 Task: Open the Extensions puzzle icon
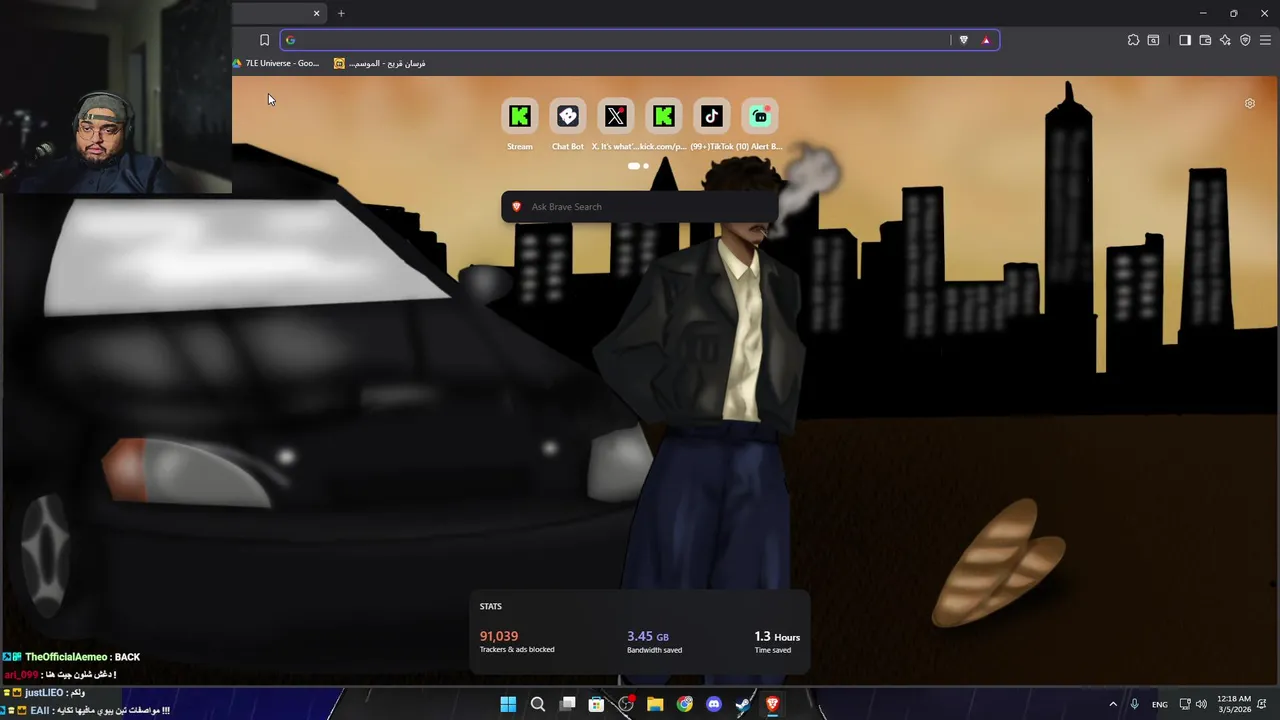pyautogui.click(x=1133, y=40)
